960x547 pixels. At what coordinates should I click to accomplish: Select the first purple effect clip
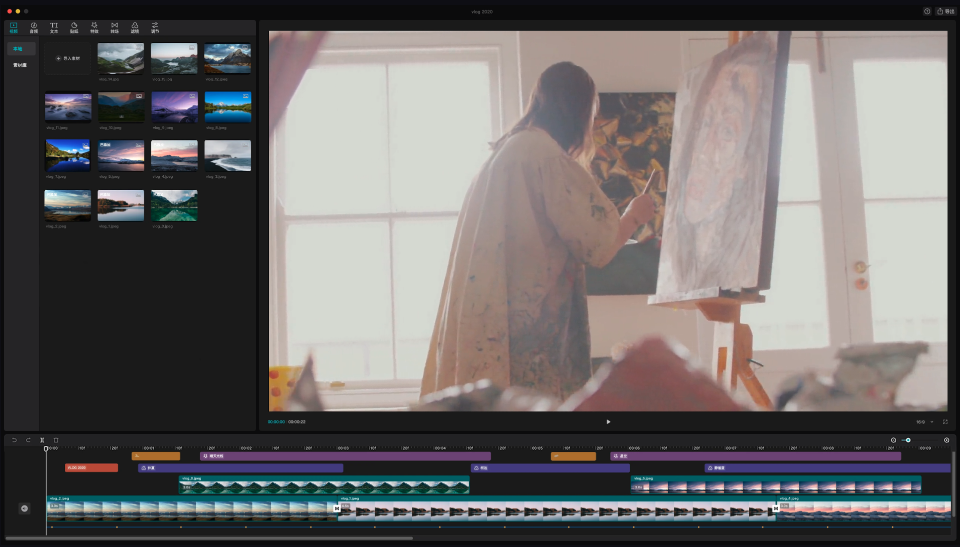(x=345, y=456)
